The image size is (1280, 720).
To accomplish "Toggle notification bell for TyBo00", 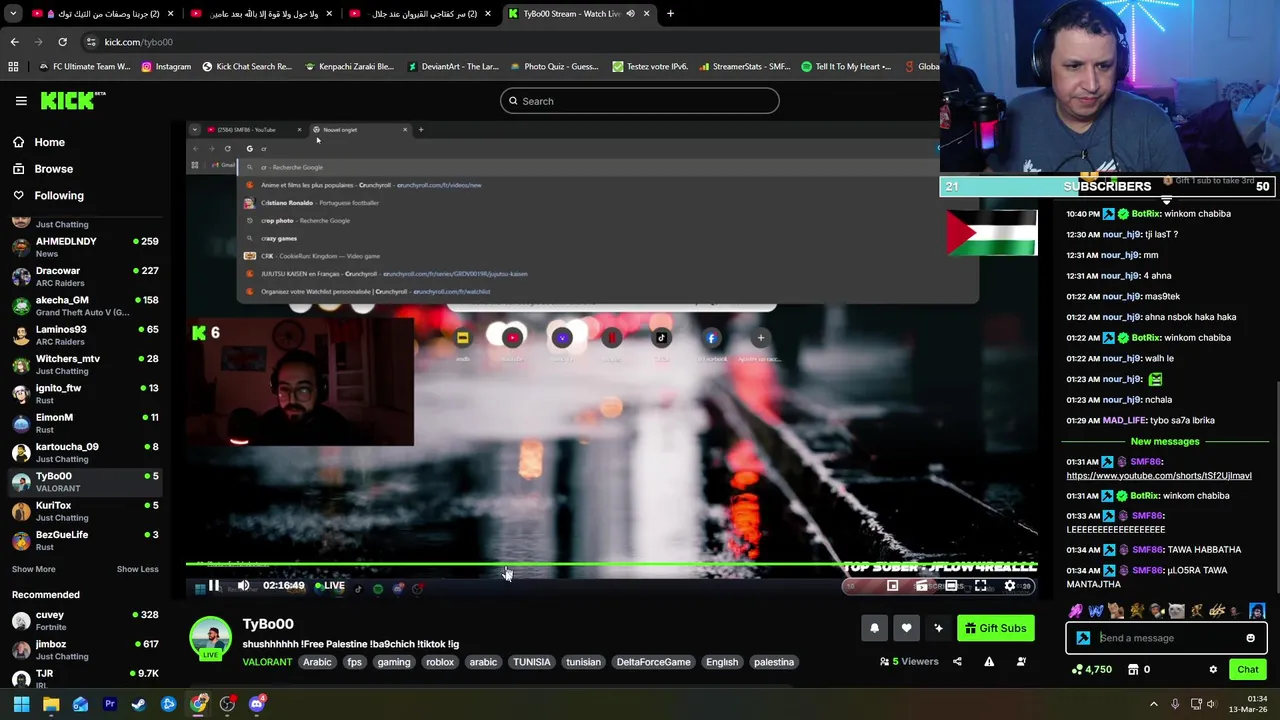I will coord(874,628).
